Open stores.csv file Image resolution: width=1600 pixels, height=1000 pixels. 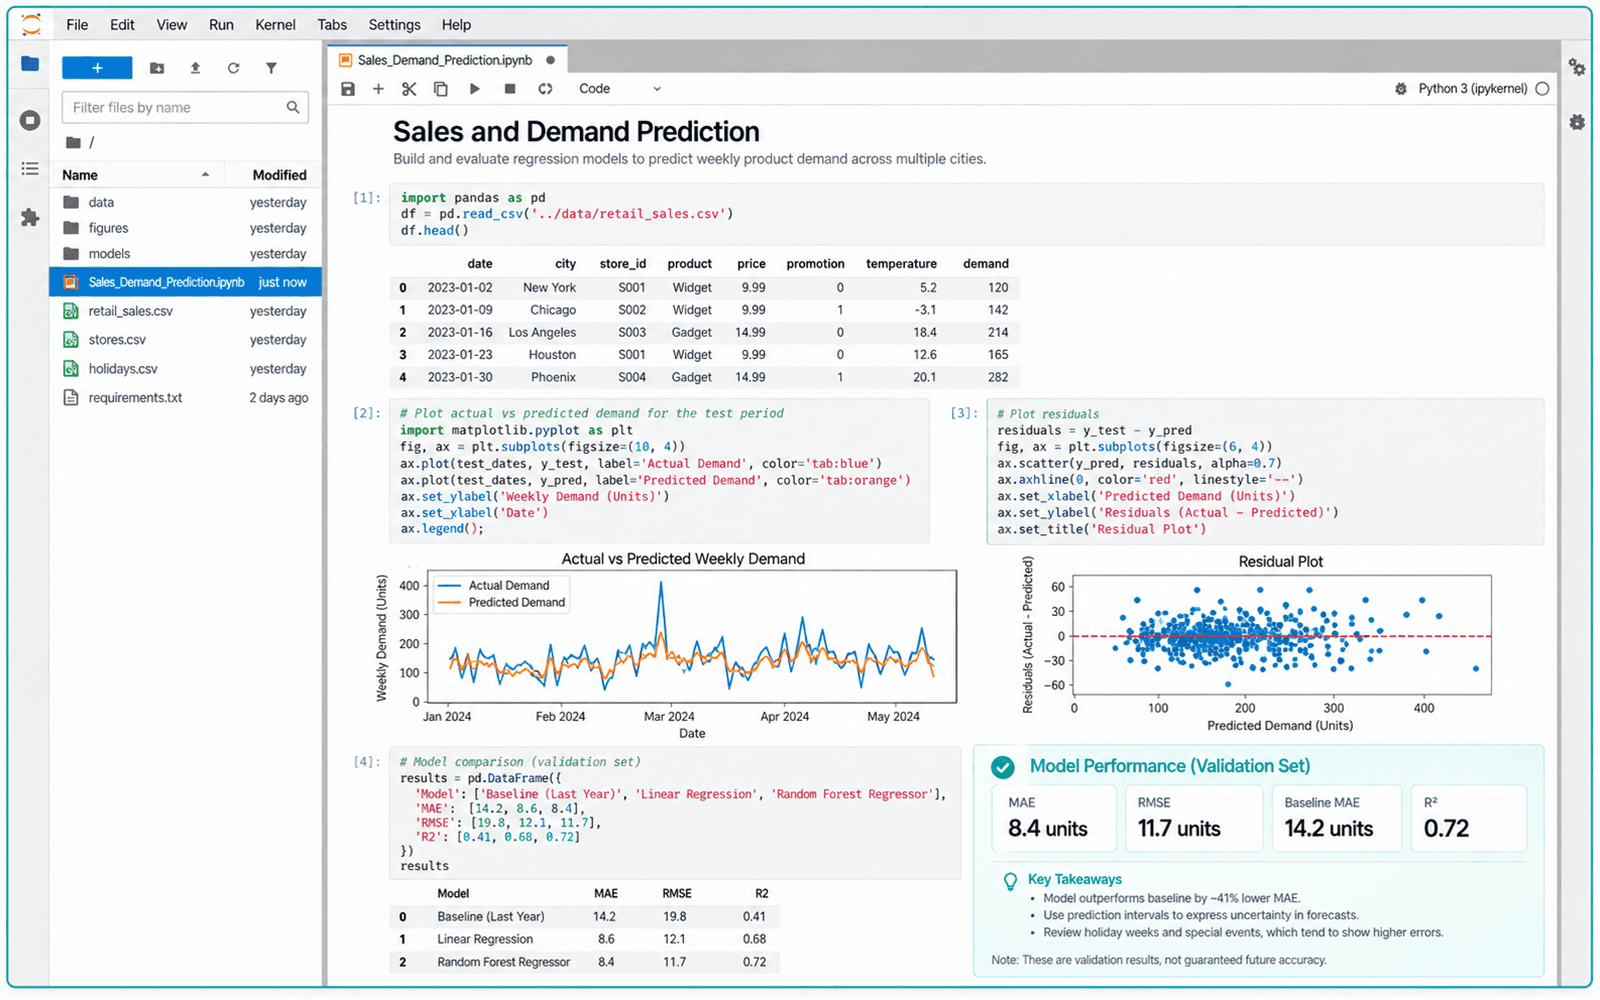[185, 340]
